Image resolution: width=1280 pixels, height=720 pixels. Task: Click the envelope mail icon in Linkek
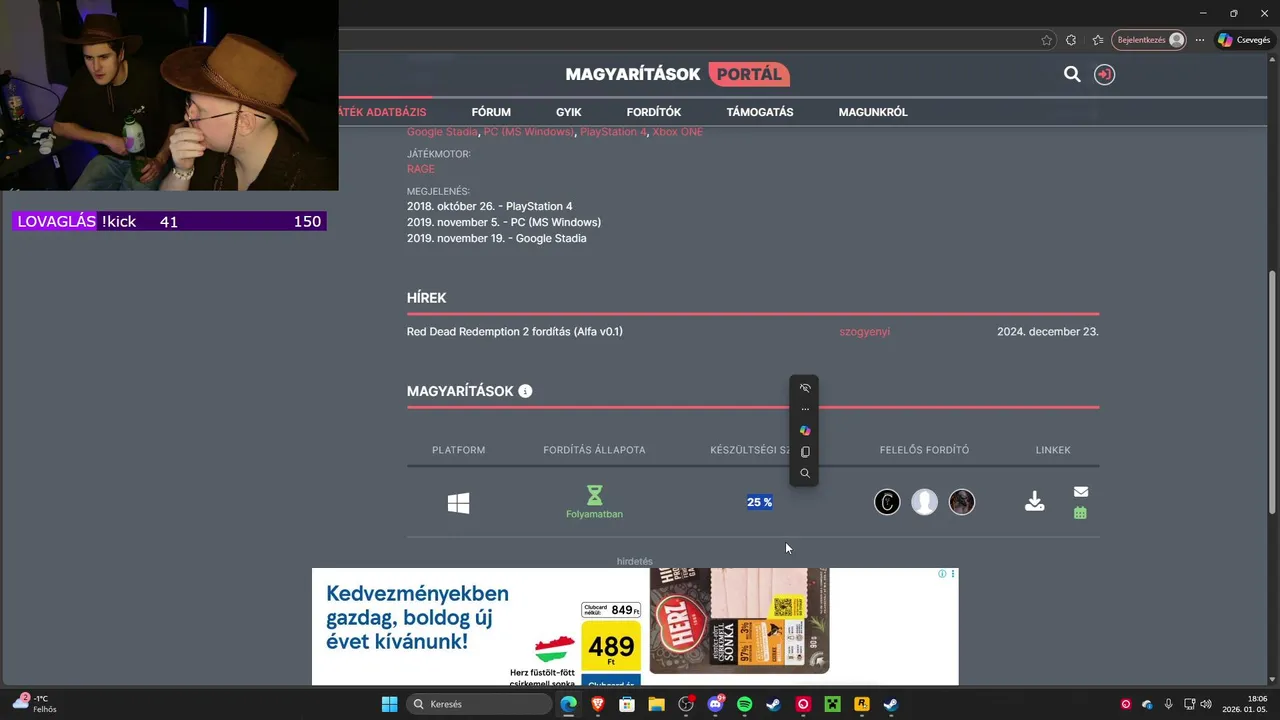point(1081,492)
